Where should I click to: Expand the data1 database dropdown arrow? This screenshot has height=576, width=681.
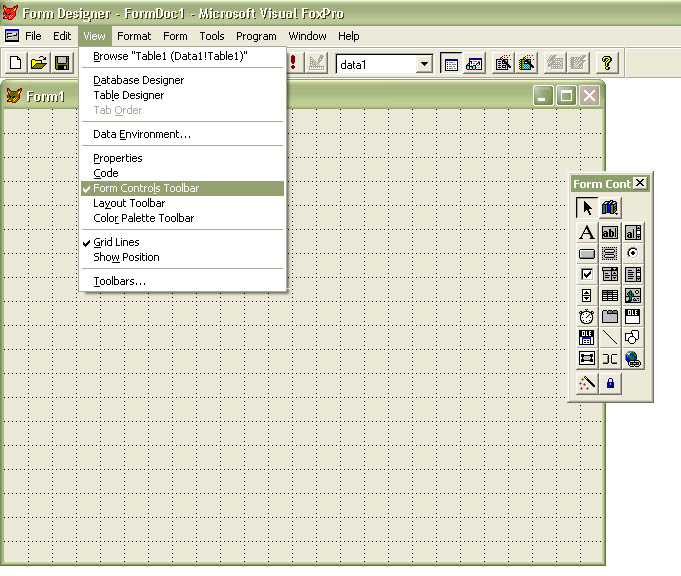[x=424, y=64]
